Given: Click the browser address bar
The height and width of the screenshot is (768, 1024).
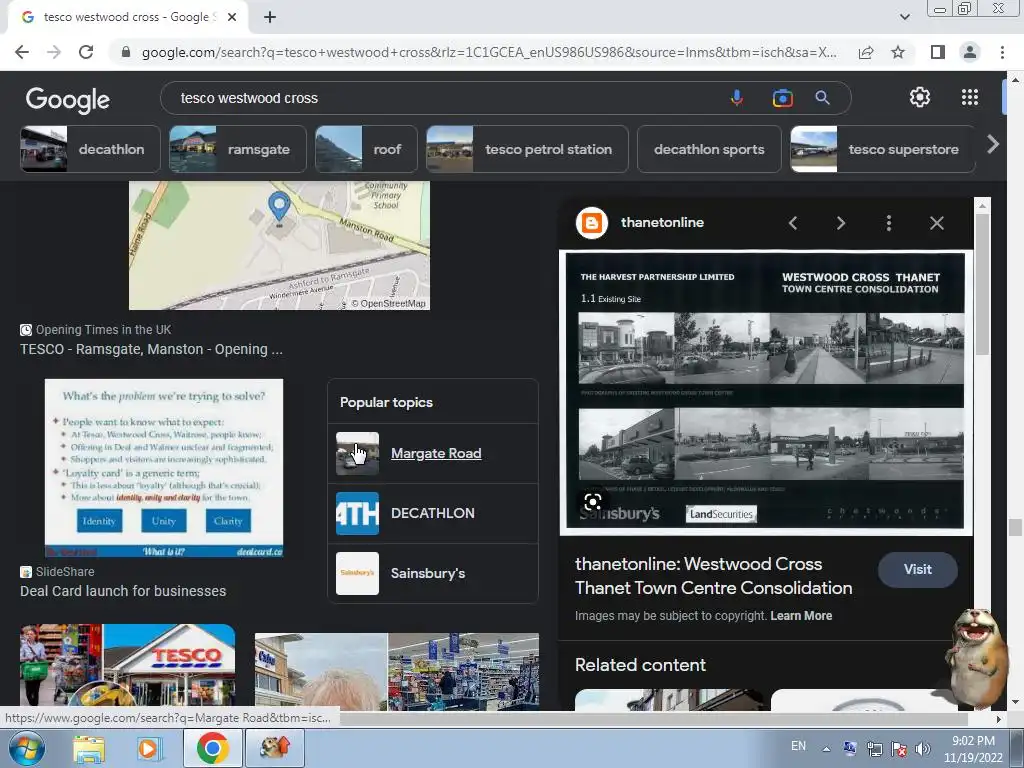Looking at the screenshot, I should click(x=488, y=52).
